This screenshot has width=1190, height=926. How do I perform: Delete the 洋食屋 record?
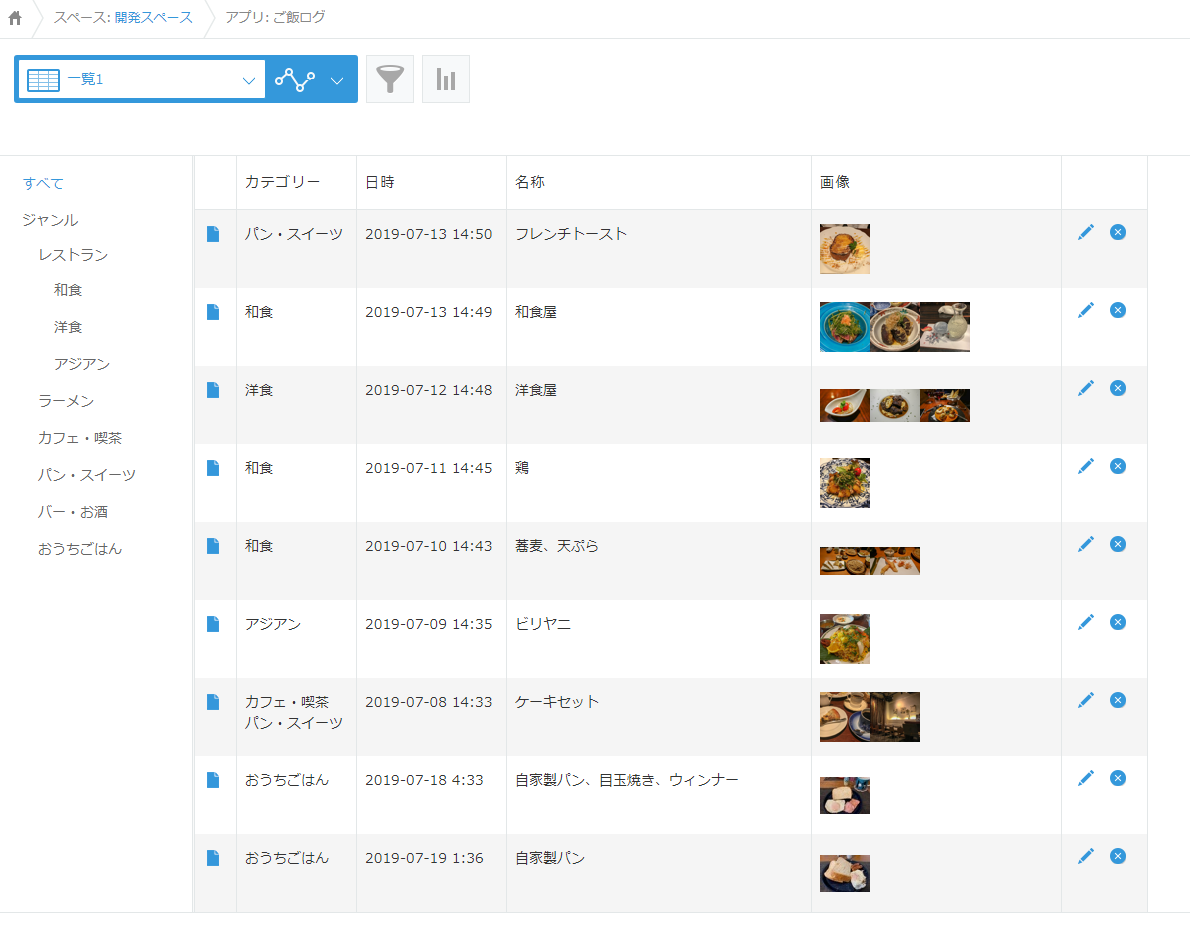point(1118,388)
